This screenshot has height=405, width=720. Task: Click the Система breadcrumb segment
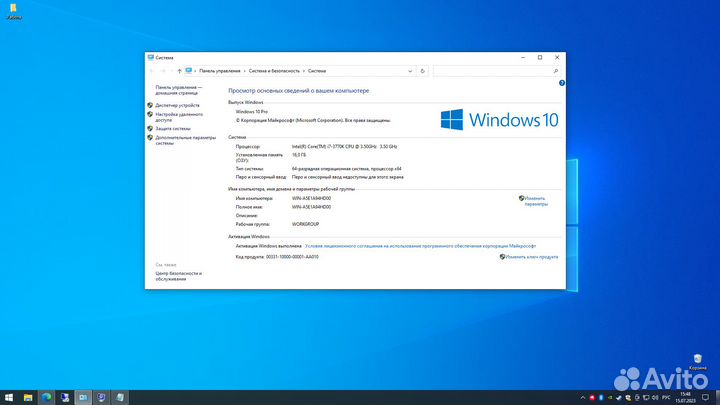tap(317, 71)
